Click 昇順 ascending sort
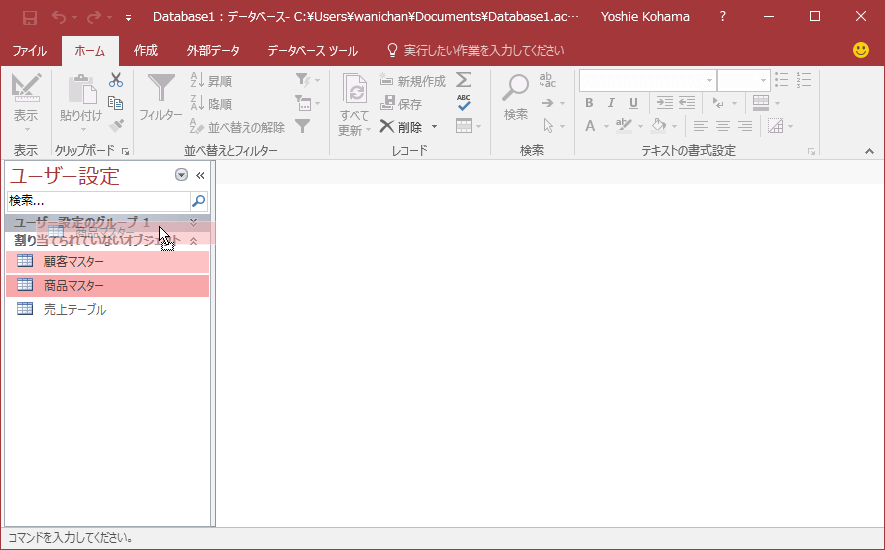Image resolution: width=885 pixels, height=550 pixels. (211, 81)
